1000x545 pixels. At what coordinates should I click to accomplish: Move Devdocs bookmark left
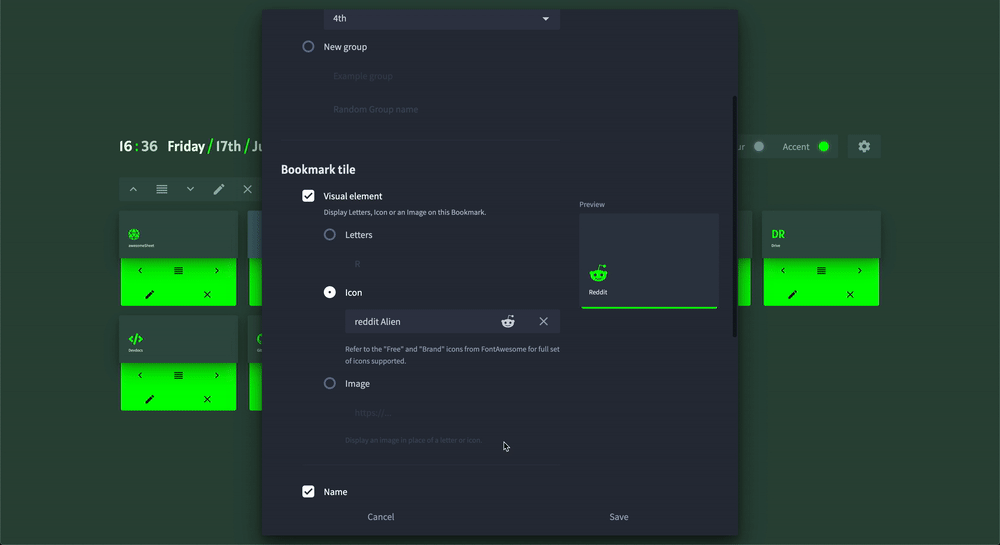(140, 375)
